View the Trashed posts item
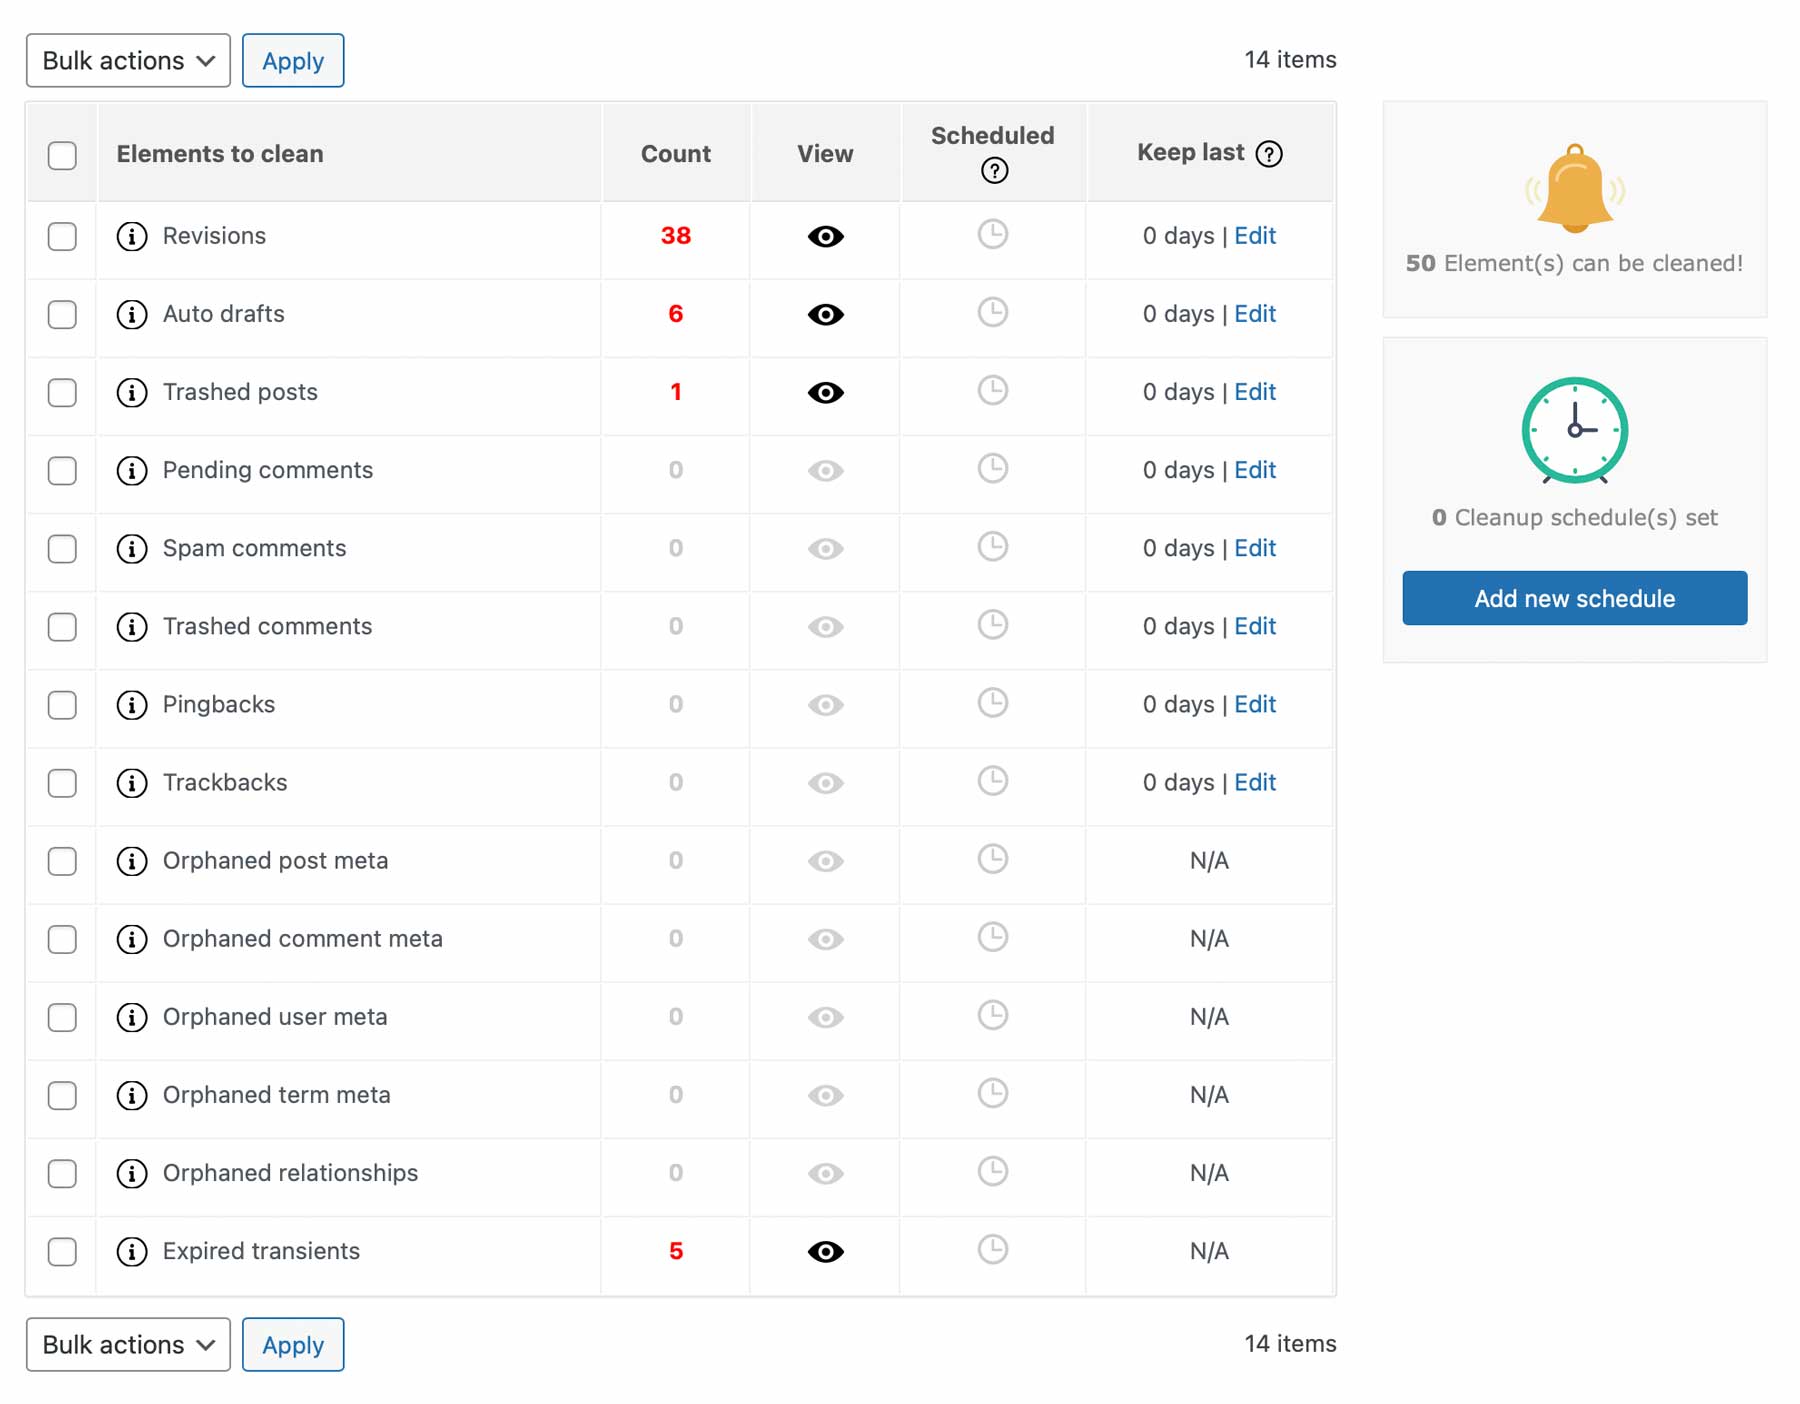This screenshot has width=1800, height=1404. [x=824, y=393]
